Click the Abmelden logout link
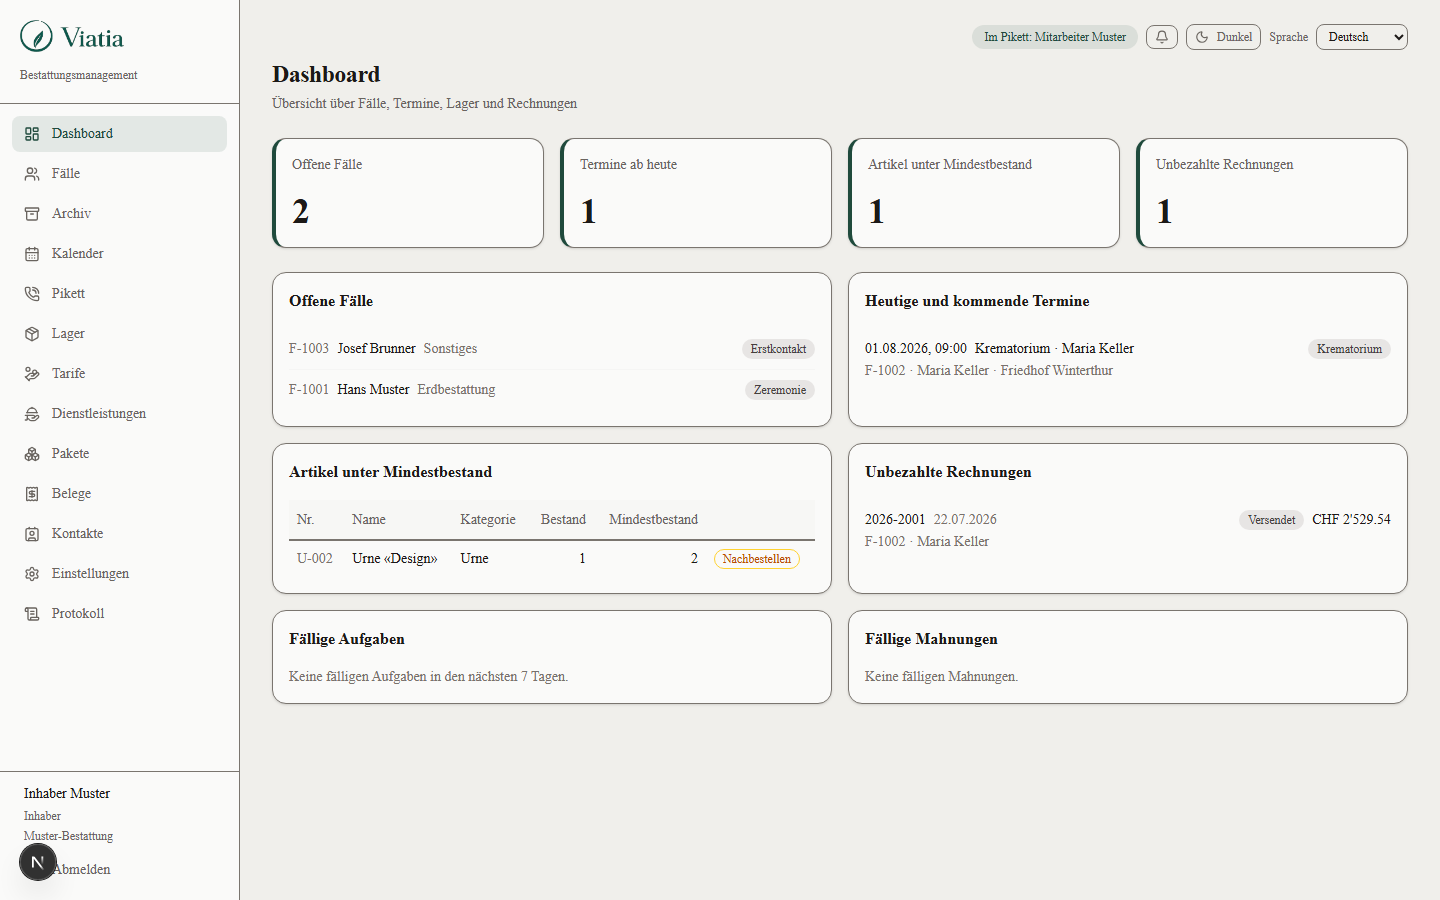1440x900 pixels. pos(81,870)
